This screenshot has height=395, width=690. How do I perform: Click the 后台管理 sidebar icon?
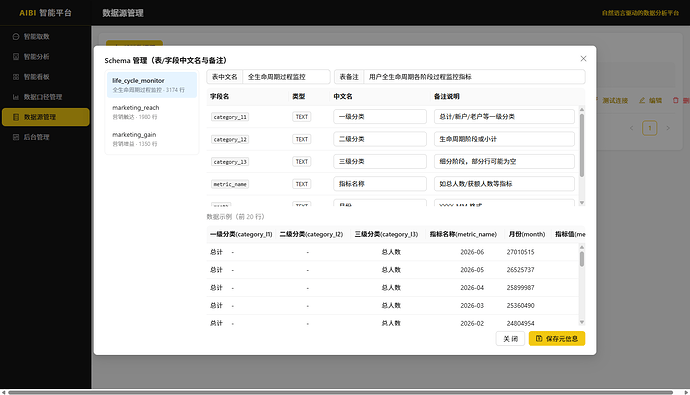16,137
